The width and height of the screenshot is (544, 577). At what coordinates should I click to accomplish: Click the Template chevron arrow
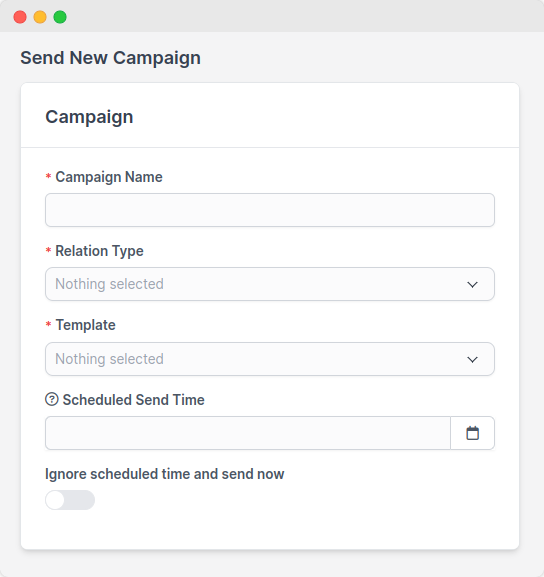[x=472, y=360]
